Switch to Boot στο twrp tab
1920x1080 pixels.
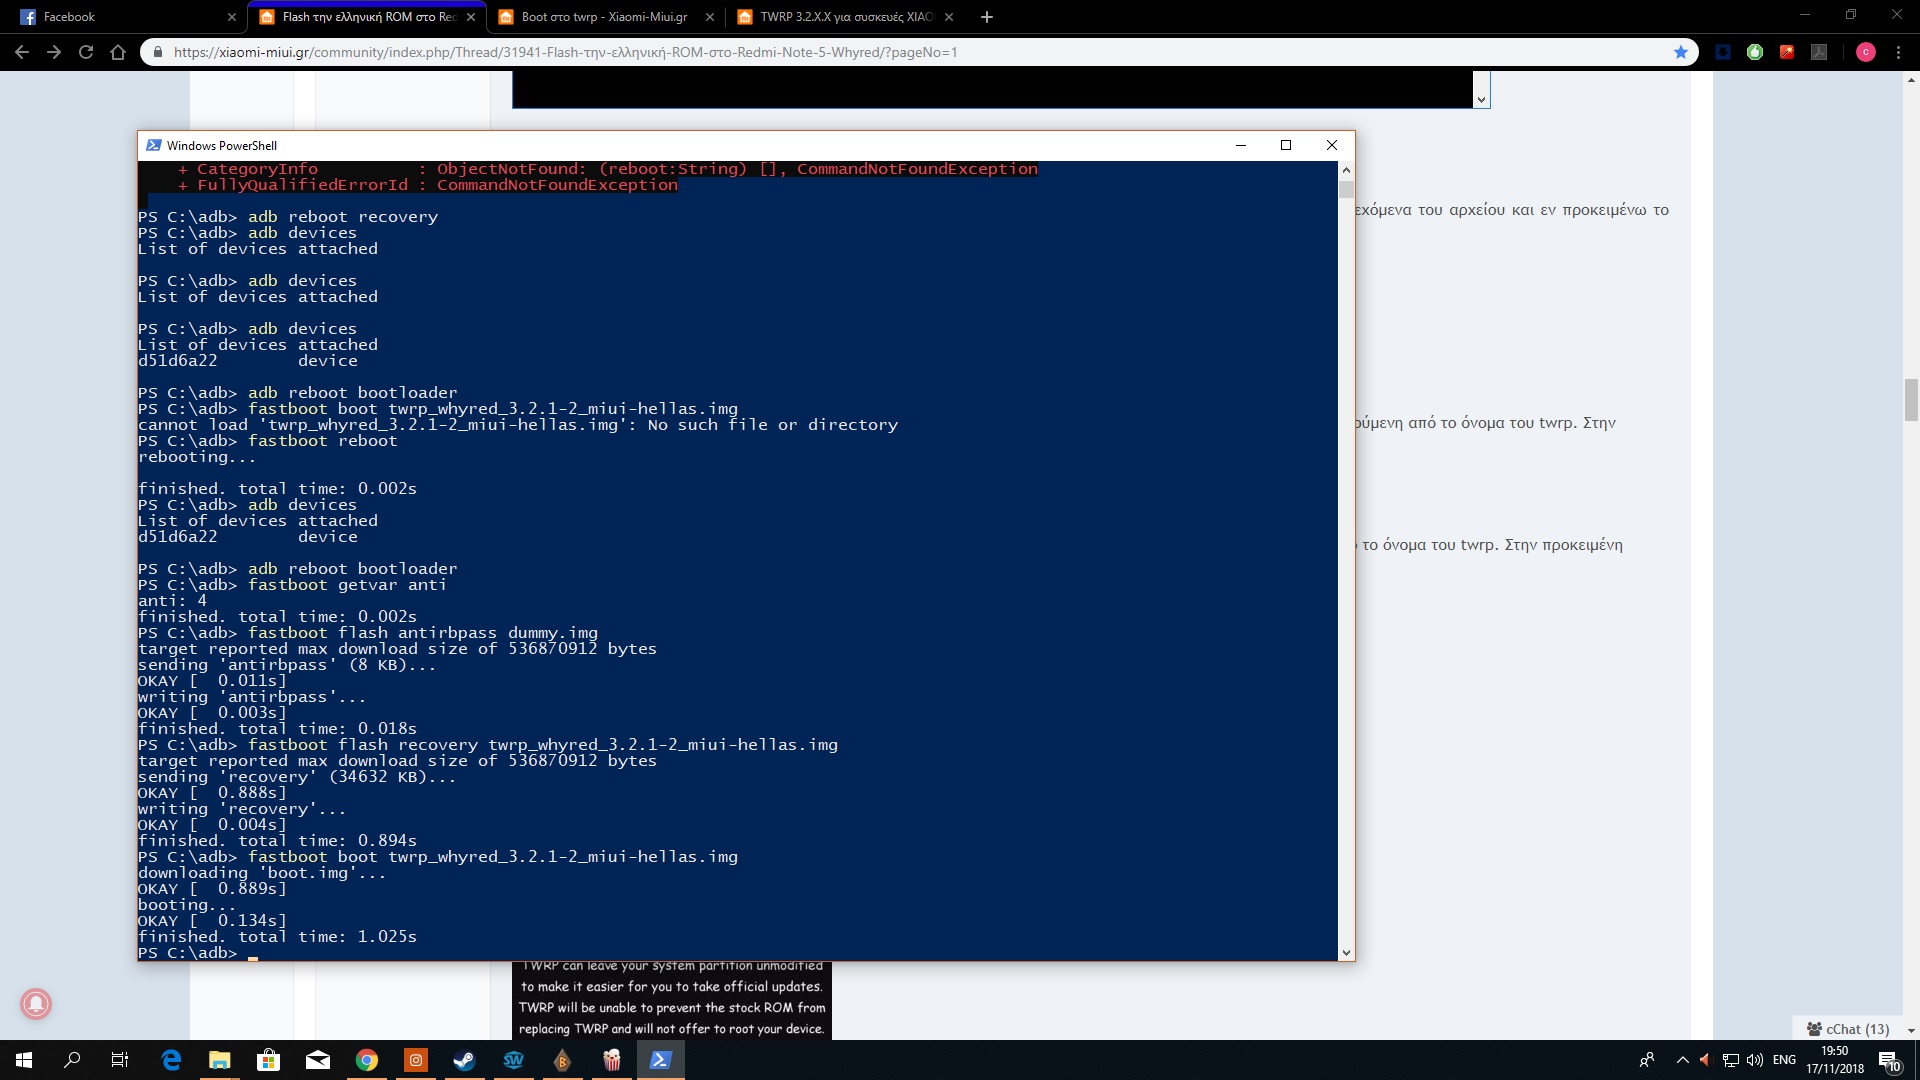pyautogui.click(x=604, y=17)
